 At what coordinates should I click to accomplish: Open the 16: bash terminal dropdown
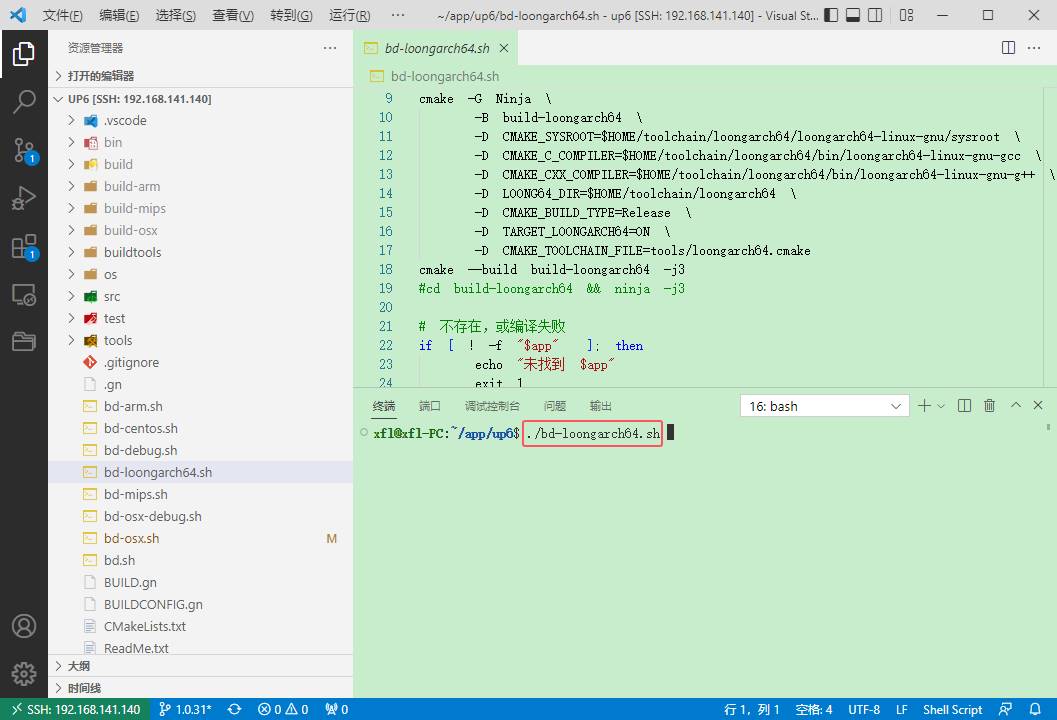(x=824, y=406)
